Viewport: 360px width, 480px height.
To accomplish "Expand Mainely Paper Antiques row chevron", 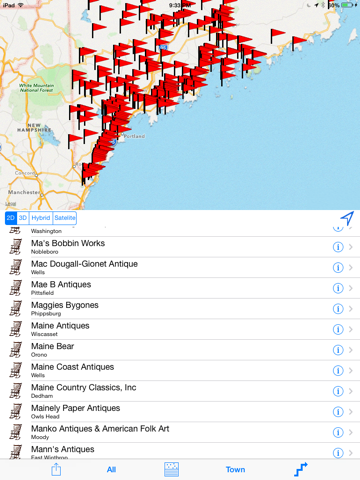I will (x=351, y=412).
